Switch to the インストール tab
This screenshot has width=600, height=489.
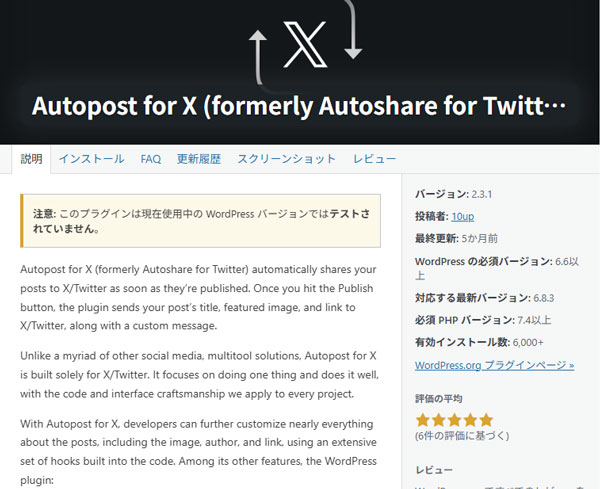point(91,159)
